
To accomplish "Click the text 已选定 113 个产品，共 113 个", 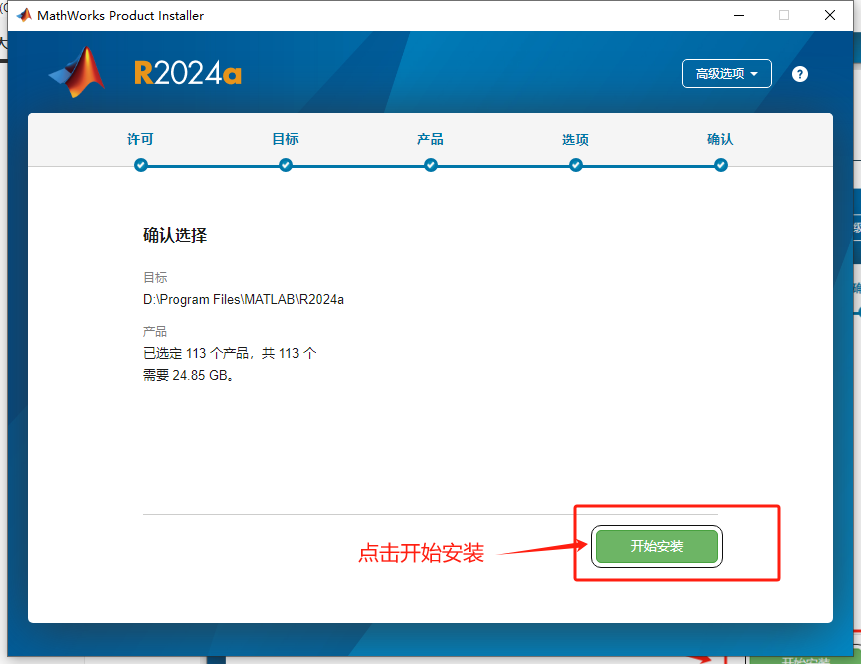I will coord(230,353).
